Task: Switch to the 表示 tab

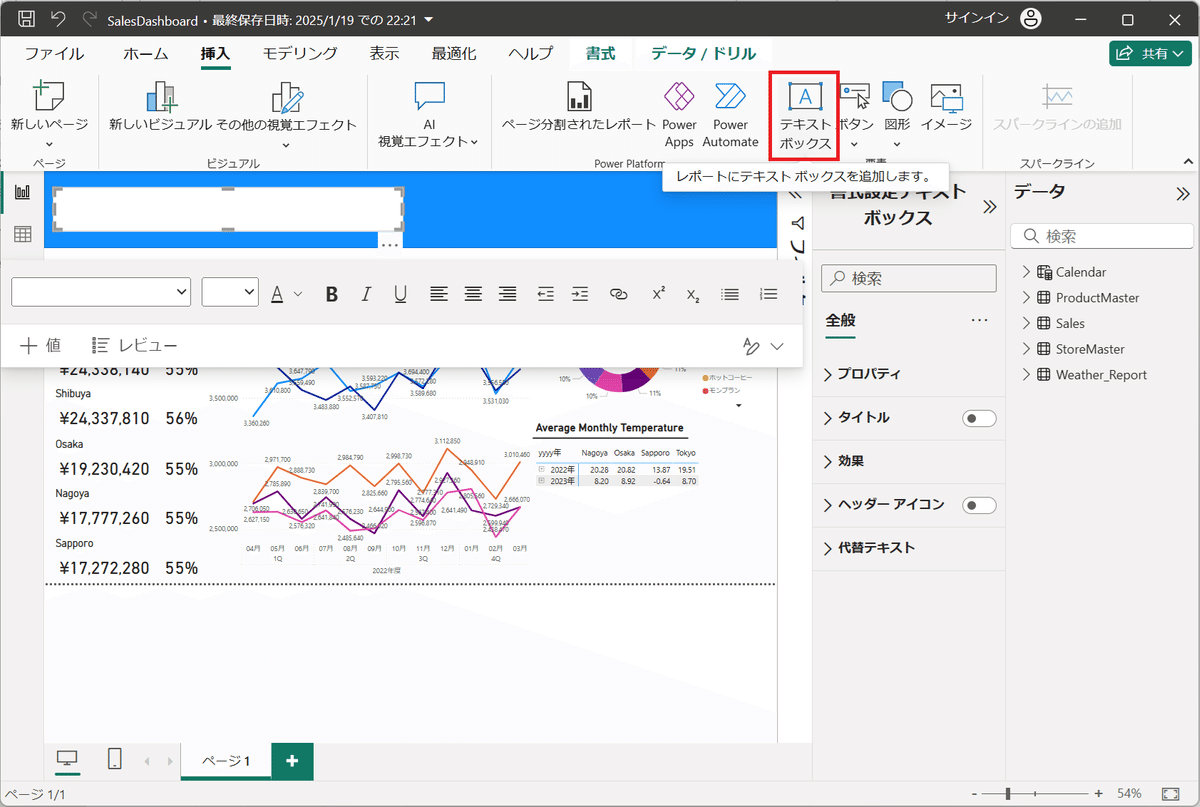Action: [385, 54]
